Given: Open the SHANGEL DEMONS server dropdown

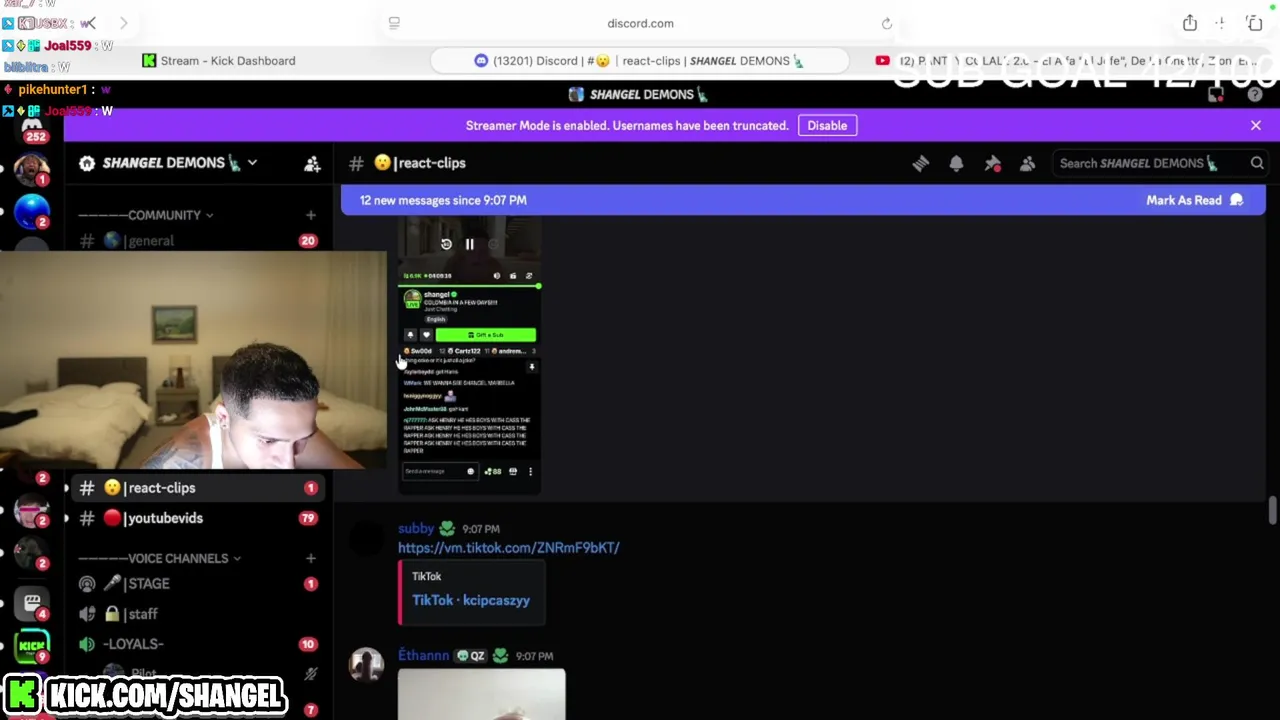Looking at the screenshot, I should pos(252,163).
